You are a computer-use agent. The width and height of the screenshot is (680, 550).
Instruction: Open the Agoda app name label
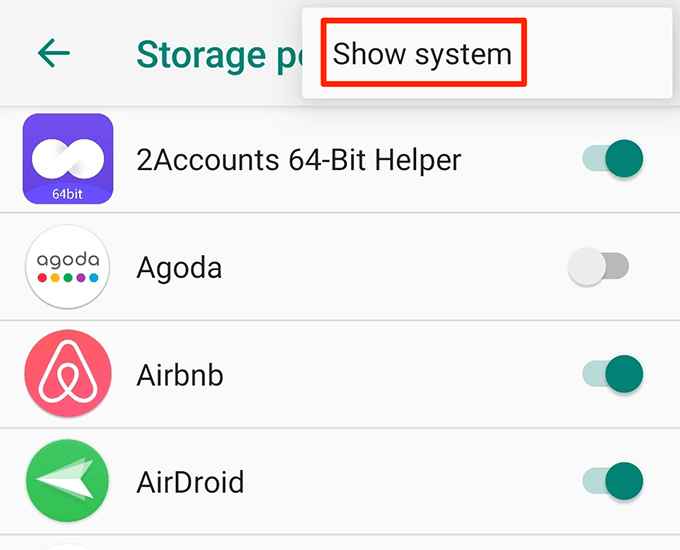[179, 267]
